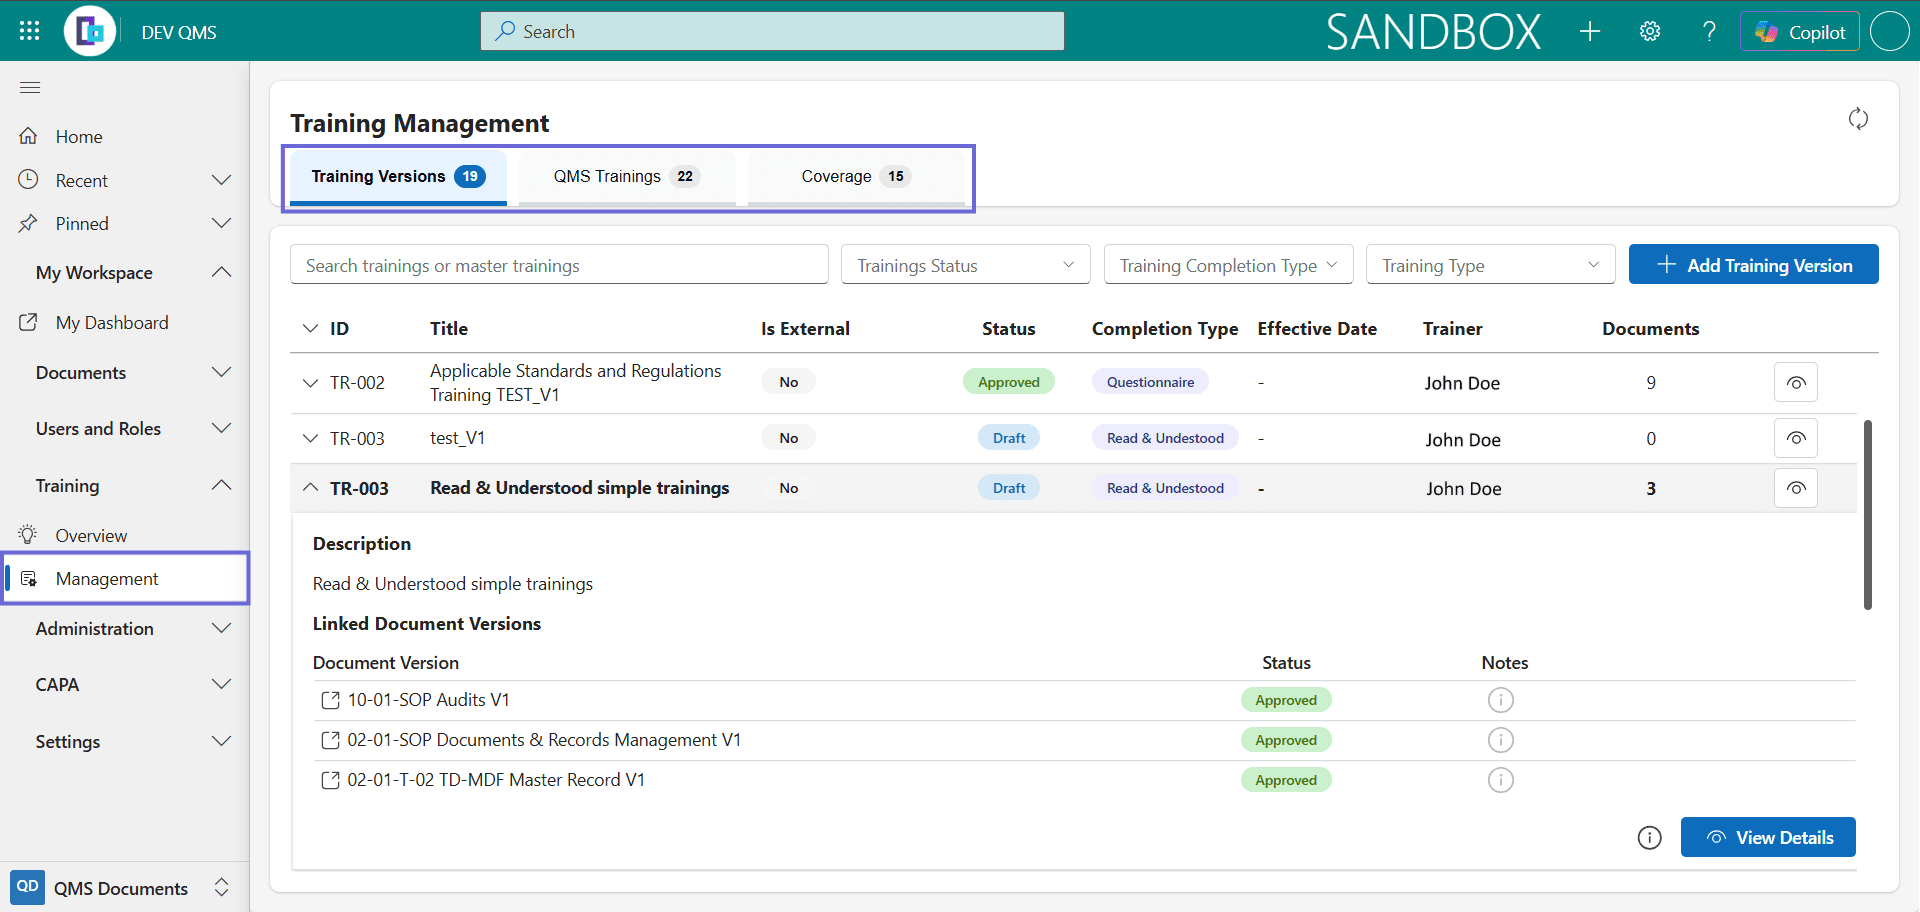The width and height of the screenshot is (1920, 912).
Task: Collapse the Read & Understood simple trainings row
Action: coord(310,488)
